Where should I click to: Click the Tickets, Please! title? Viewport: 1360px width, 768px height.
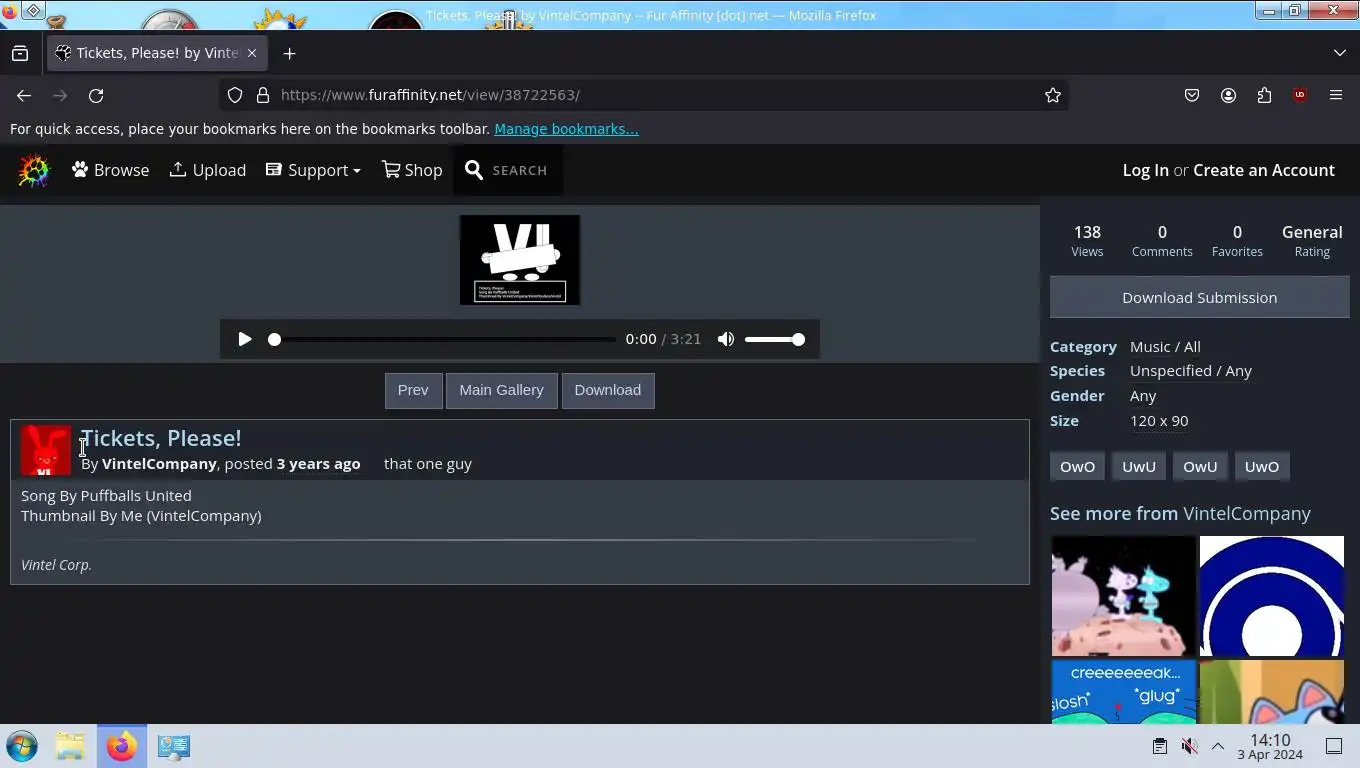coord(161,438)
